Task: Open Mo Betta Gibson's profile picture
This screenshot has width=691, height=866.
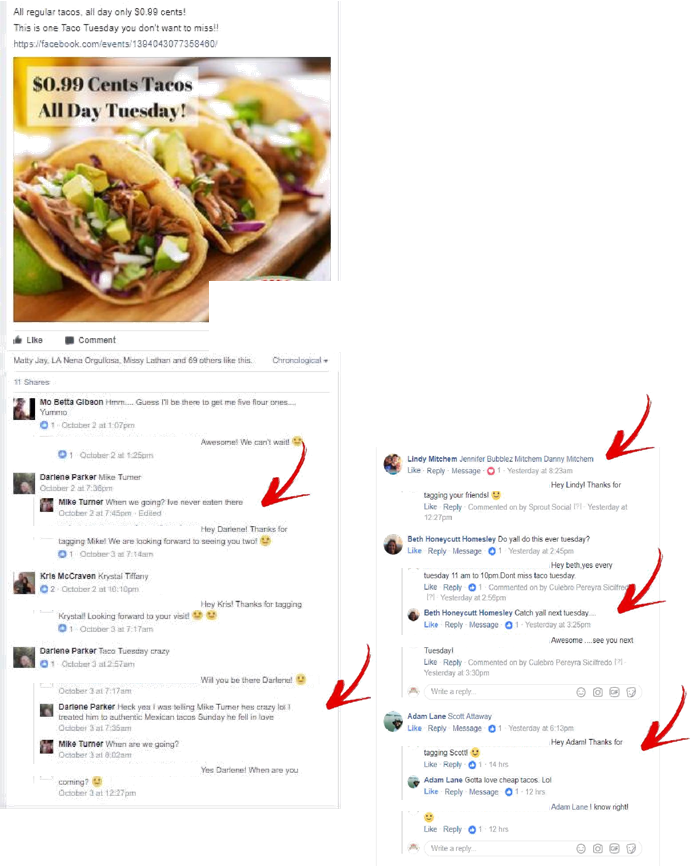Action: point(24,409)
